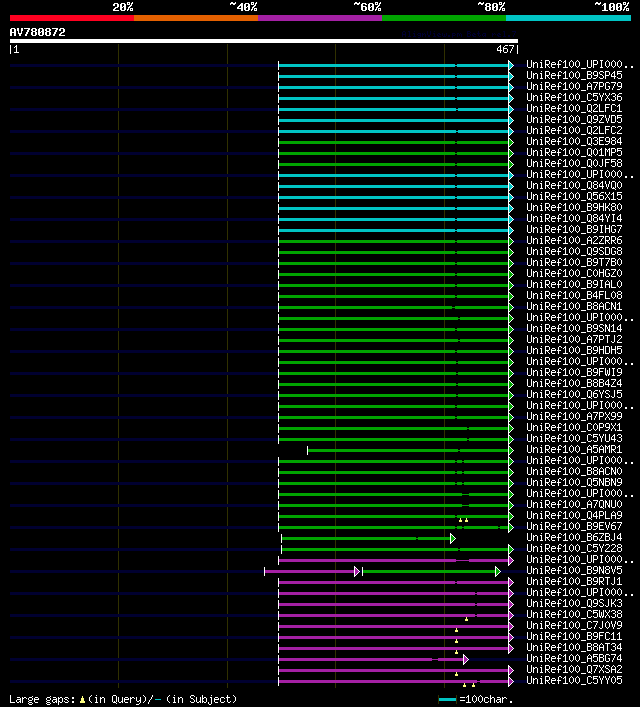Select hit label UniRef100_B9N8V5

[x=574, y=570]
